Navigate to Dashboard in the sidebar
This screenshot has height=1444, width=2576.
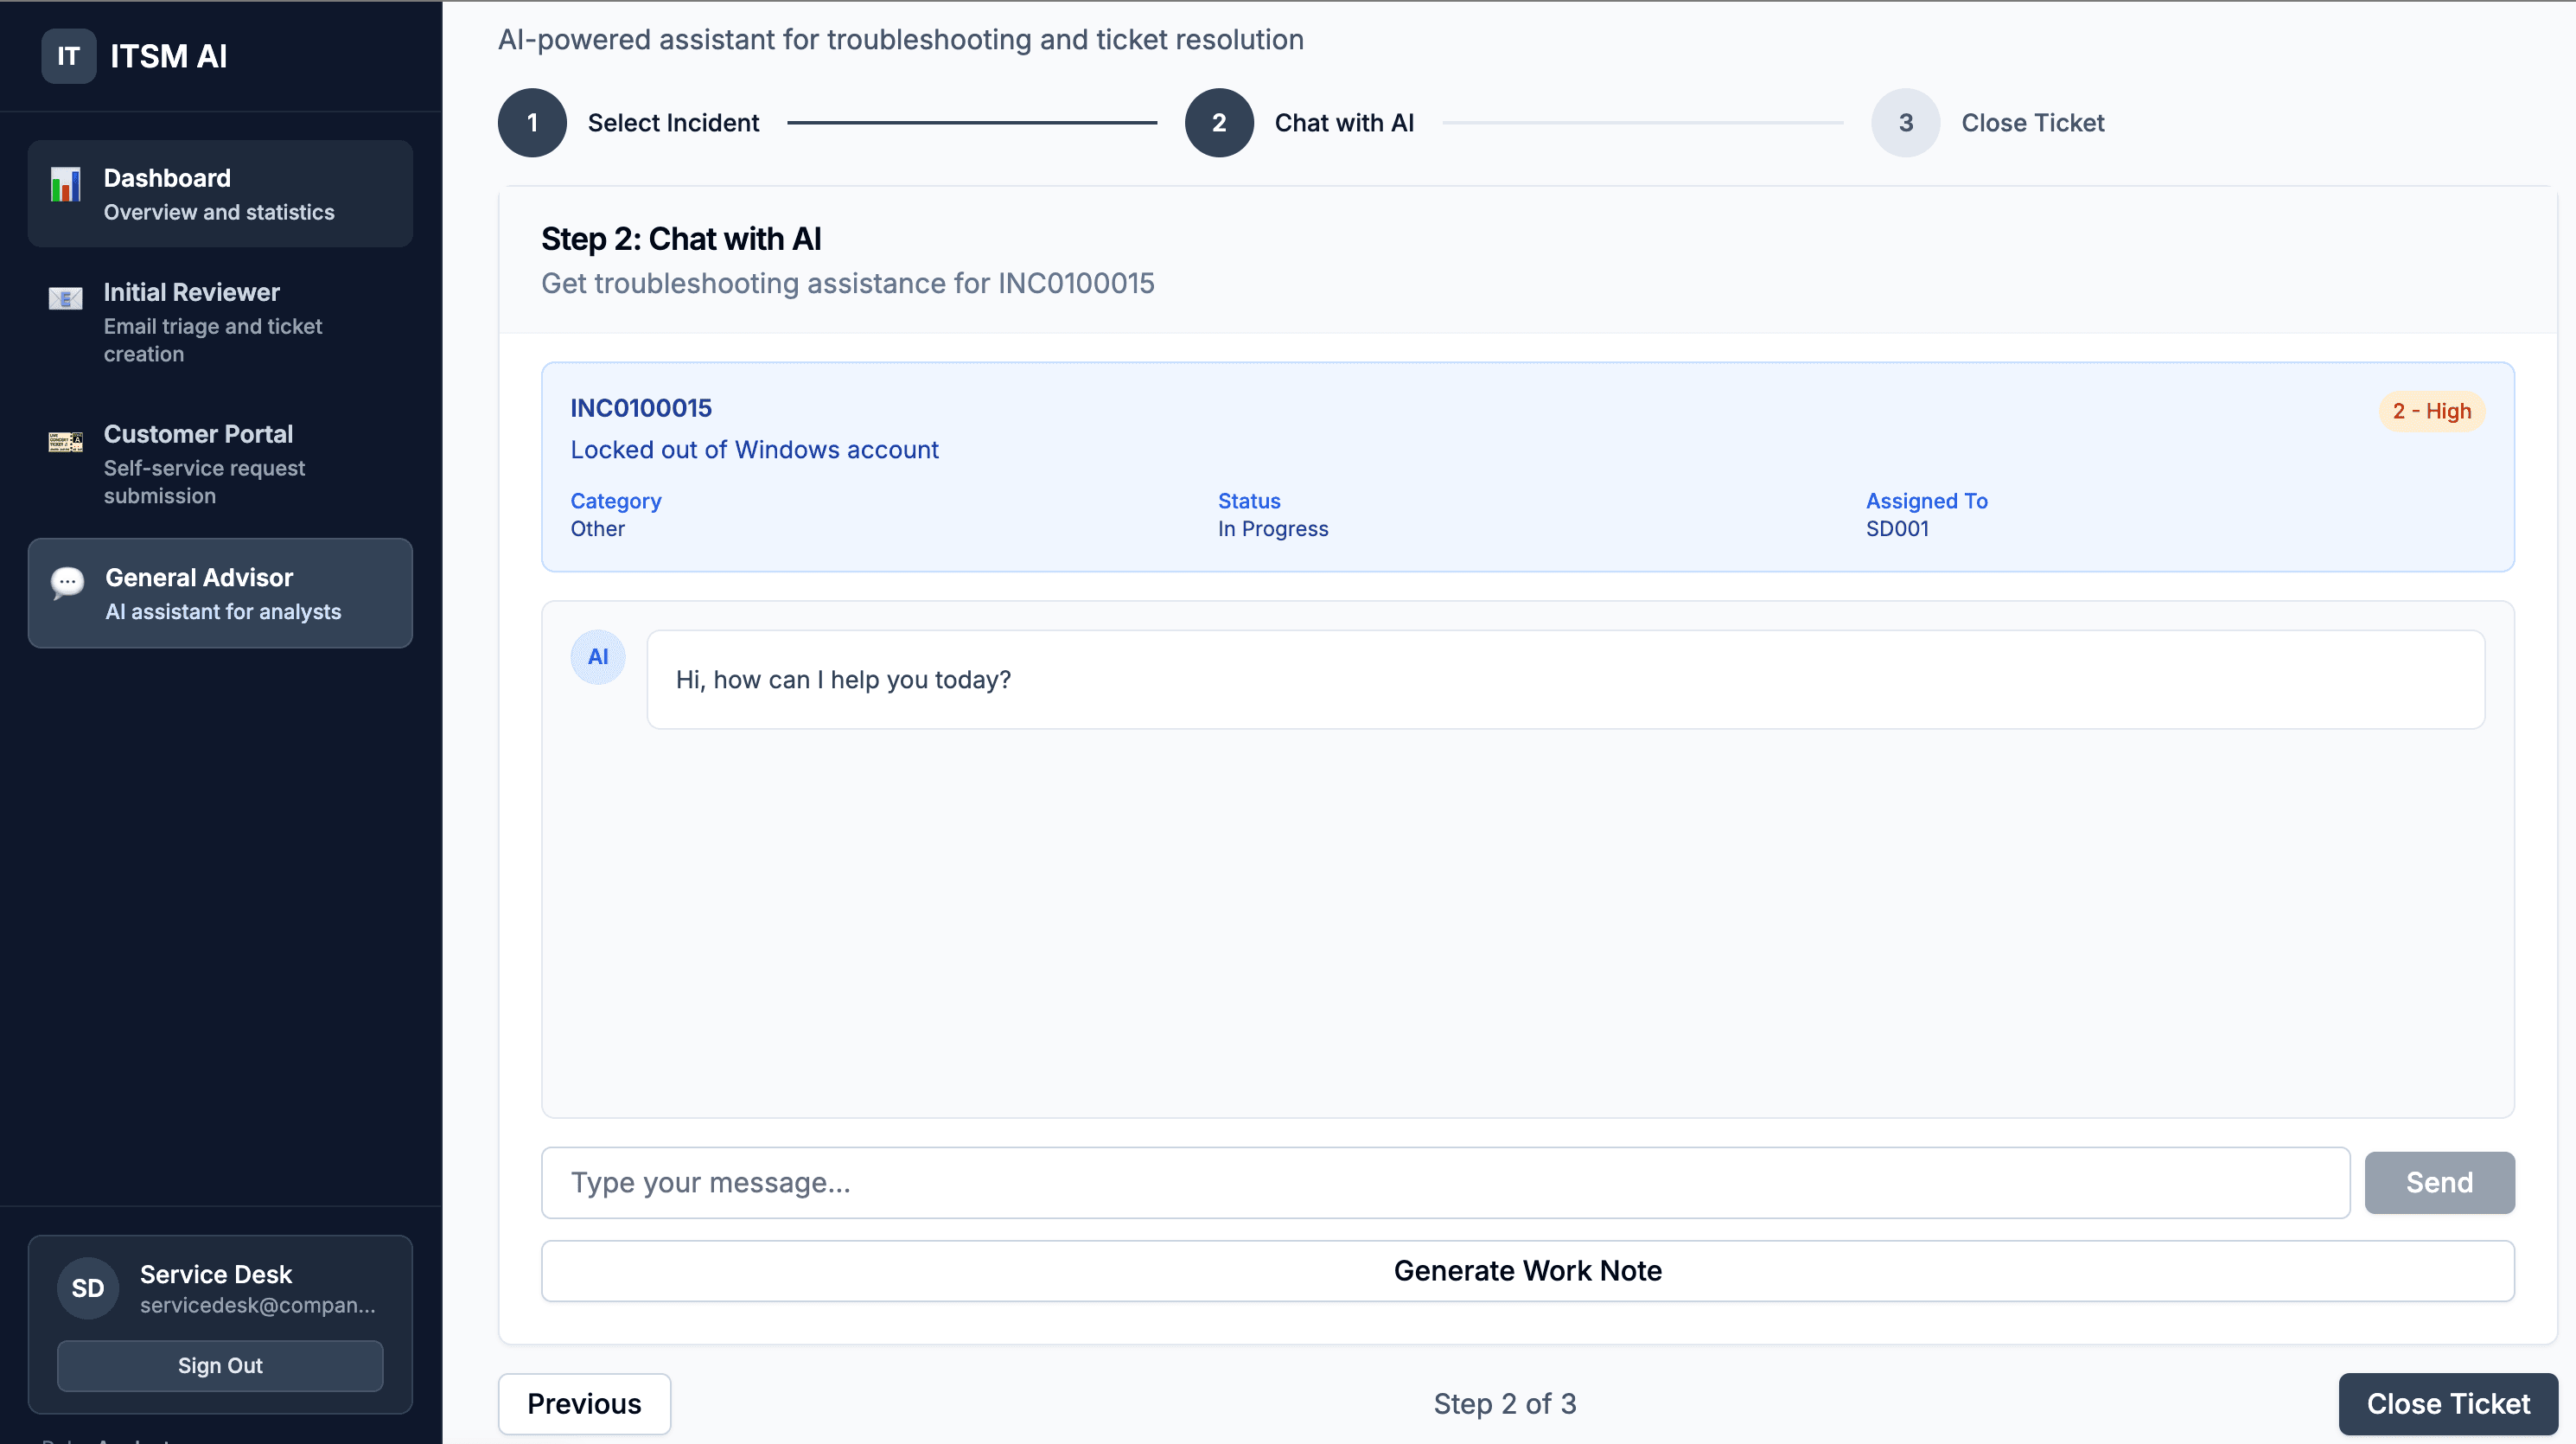[x=220, y=193]
